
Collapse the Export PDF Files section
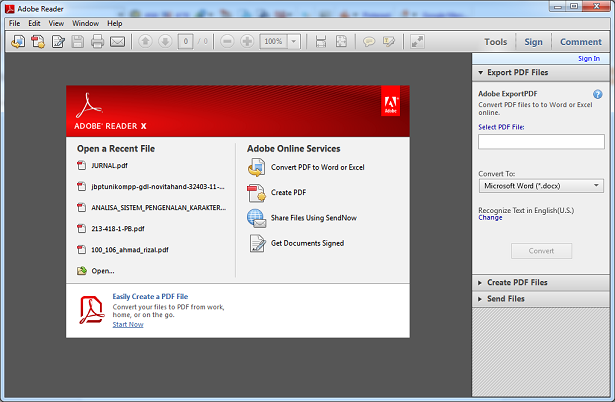481,73
